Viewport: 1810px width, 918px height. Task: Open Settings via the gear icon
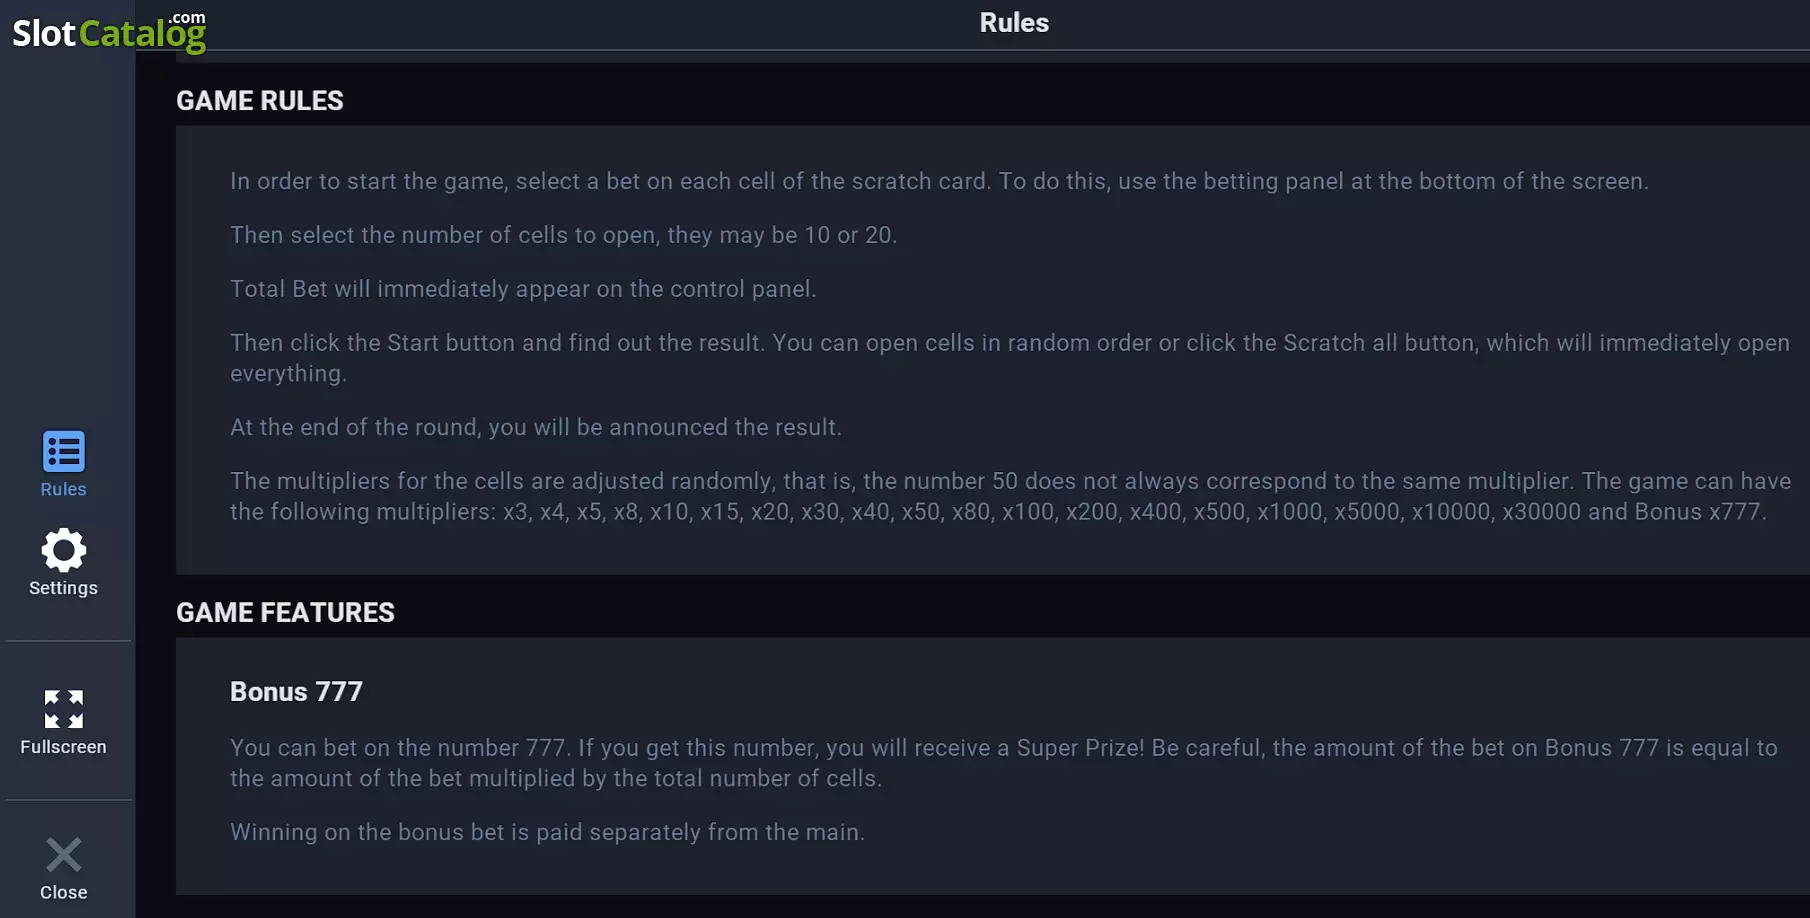pyautogui.click(x=63, y=550)
